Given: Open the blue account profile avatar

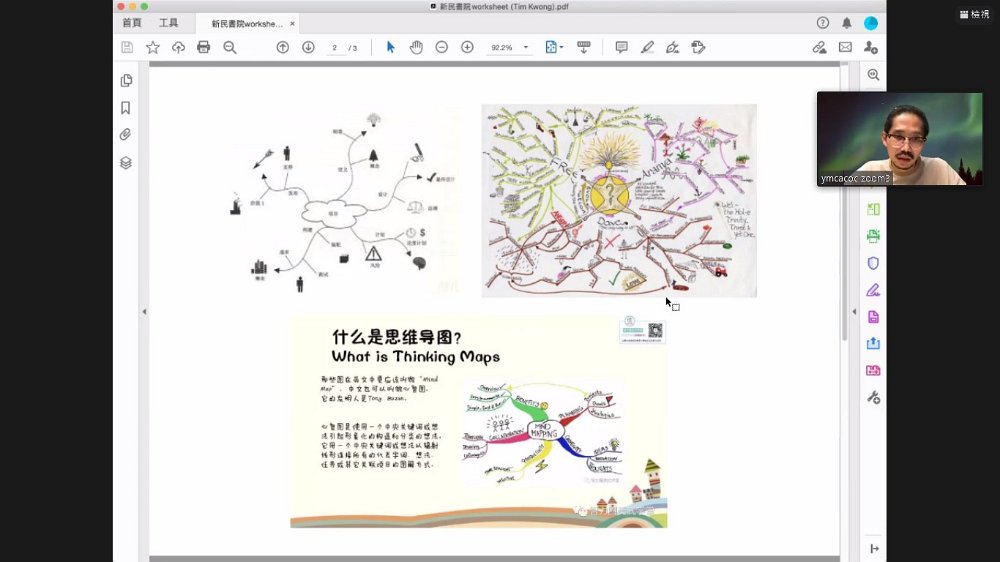Looking at the screenshot, I should pyautogui.click(x=871, y=23).
